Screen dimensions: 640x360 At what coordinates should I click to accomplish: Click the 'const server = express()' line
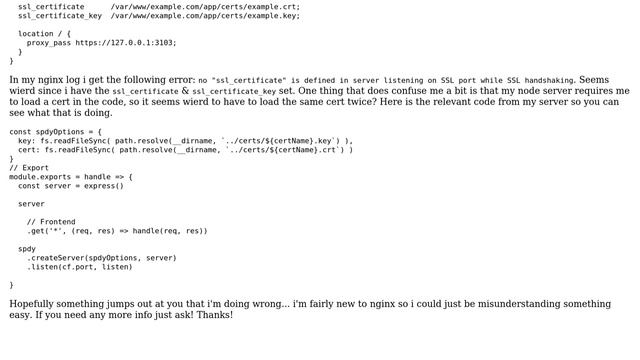(71, 186)
